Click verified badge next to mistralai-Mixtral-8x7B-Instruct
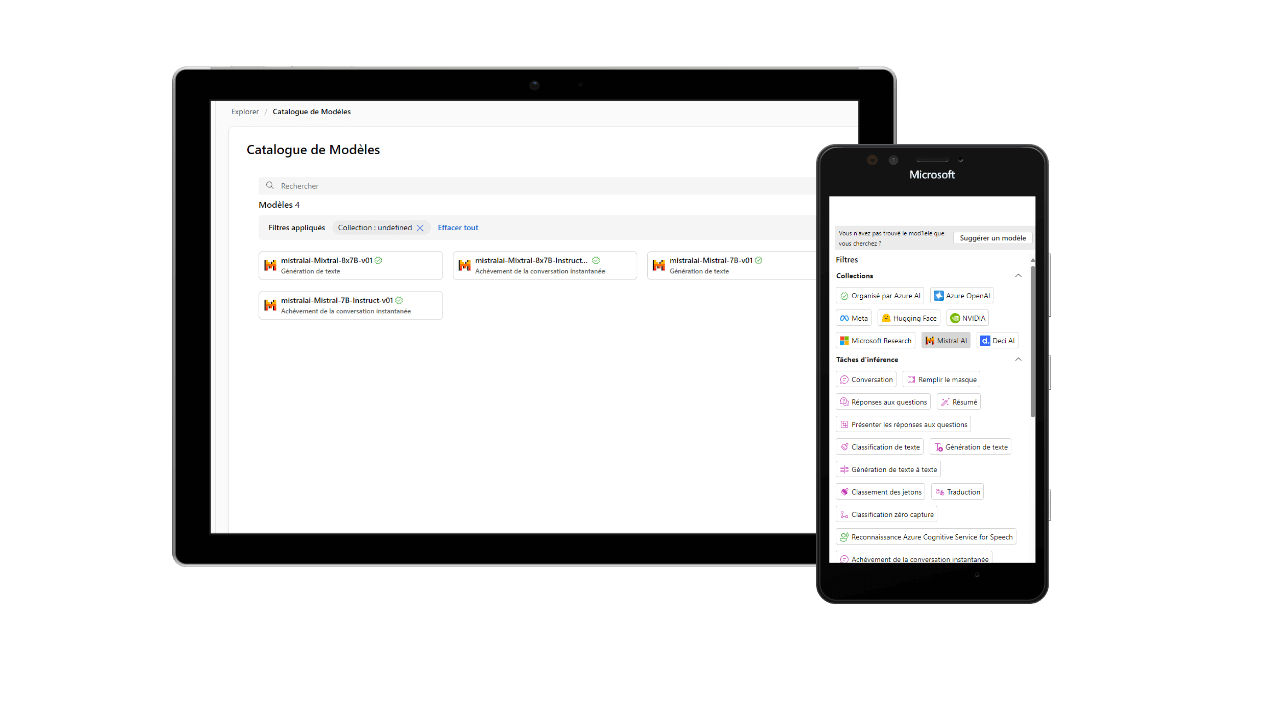The image size is (1280, 720). (596, 260)
